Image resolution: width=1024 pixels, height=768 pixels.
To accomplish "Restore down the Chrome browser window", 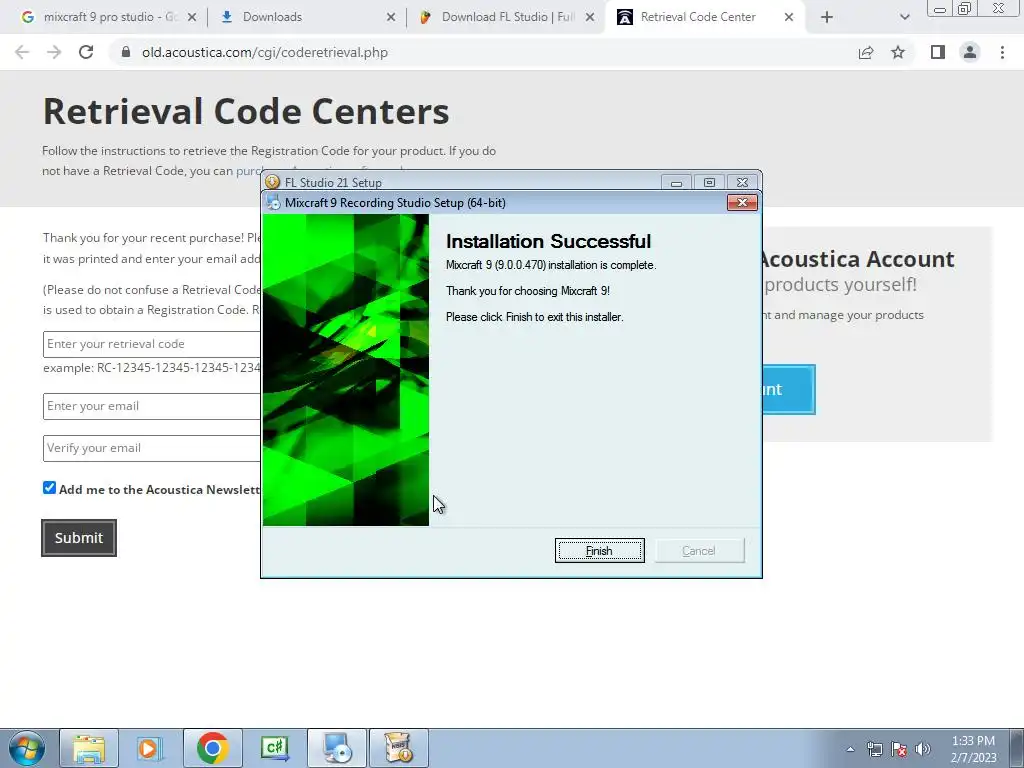I will (x=965, y=8).
